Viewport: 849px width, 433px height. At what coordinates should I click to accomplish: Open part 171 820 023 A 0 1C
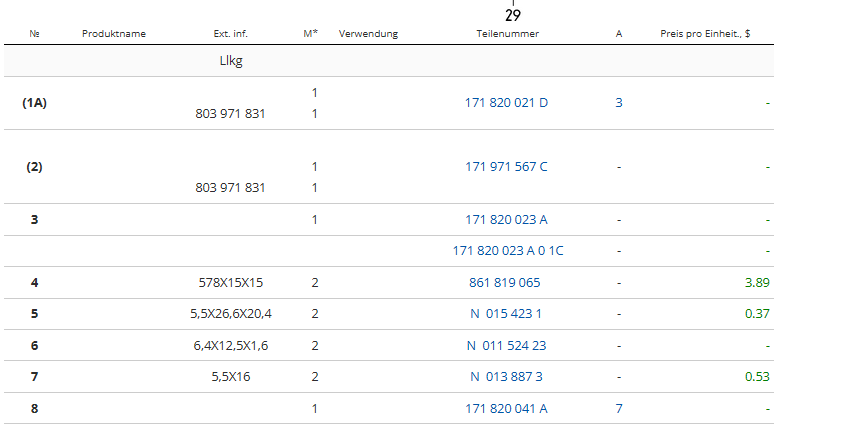(508, 251)
